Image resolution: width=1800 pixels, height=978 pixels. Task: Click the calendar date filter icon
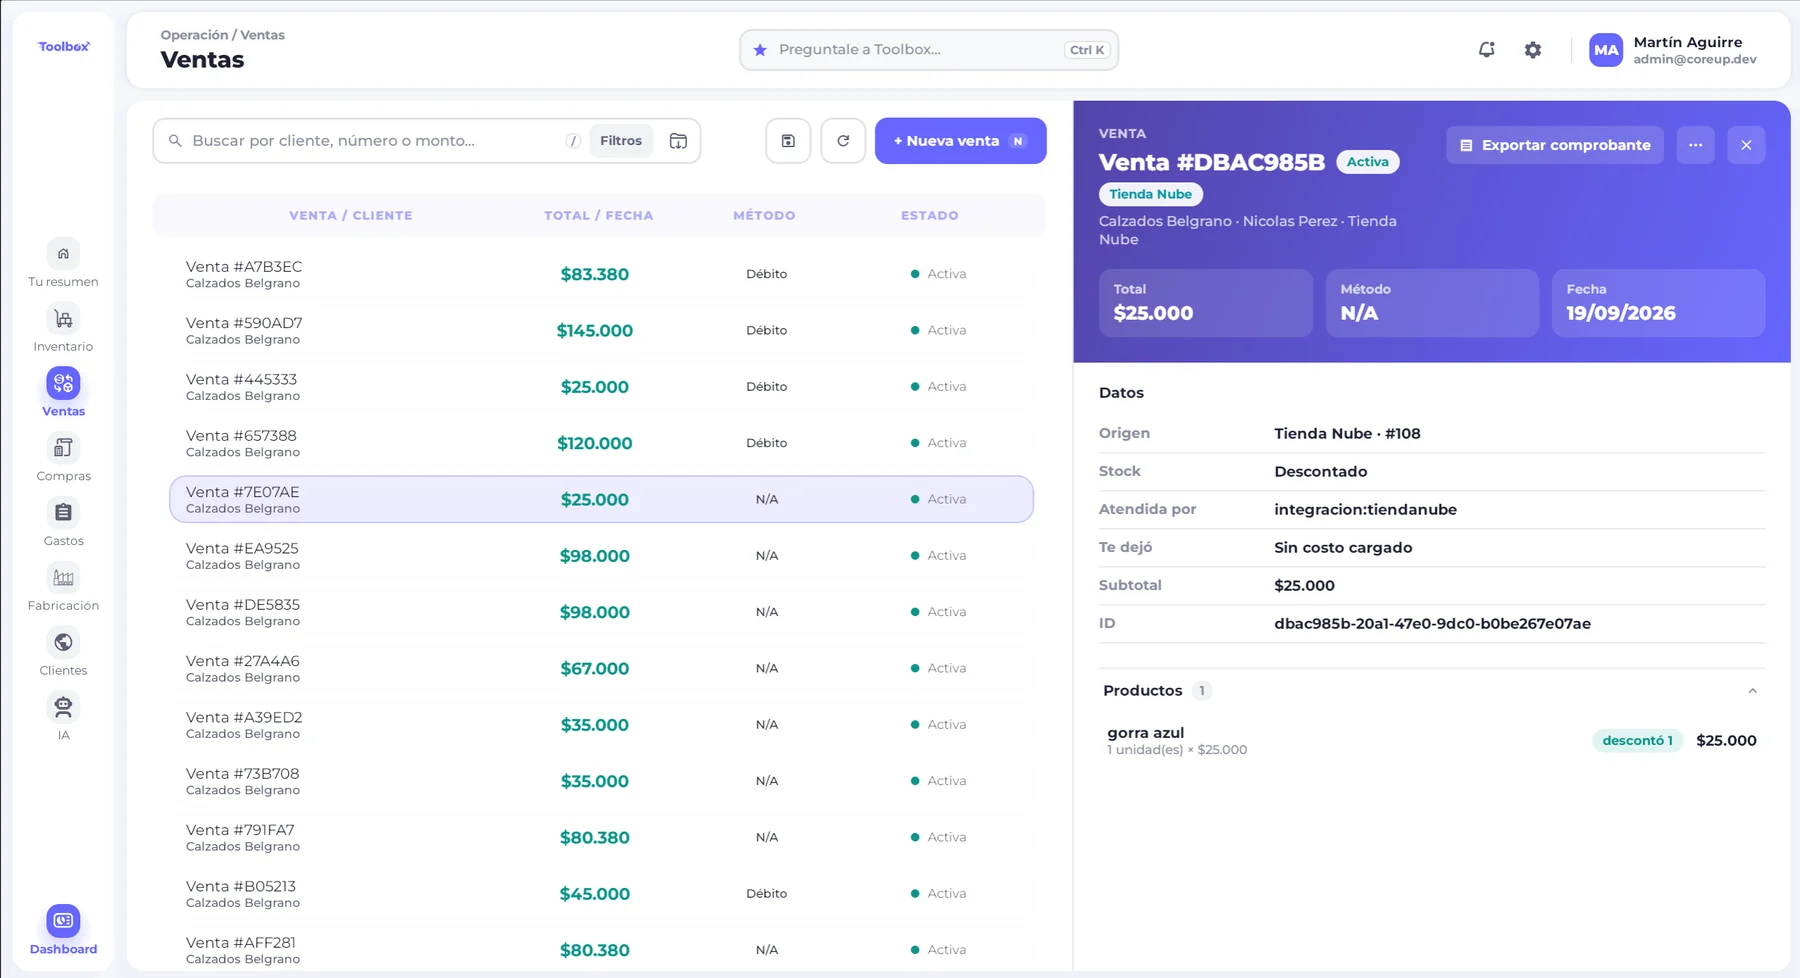[678, 141]
